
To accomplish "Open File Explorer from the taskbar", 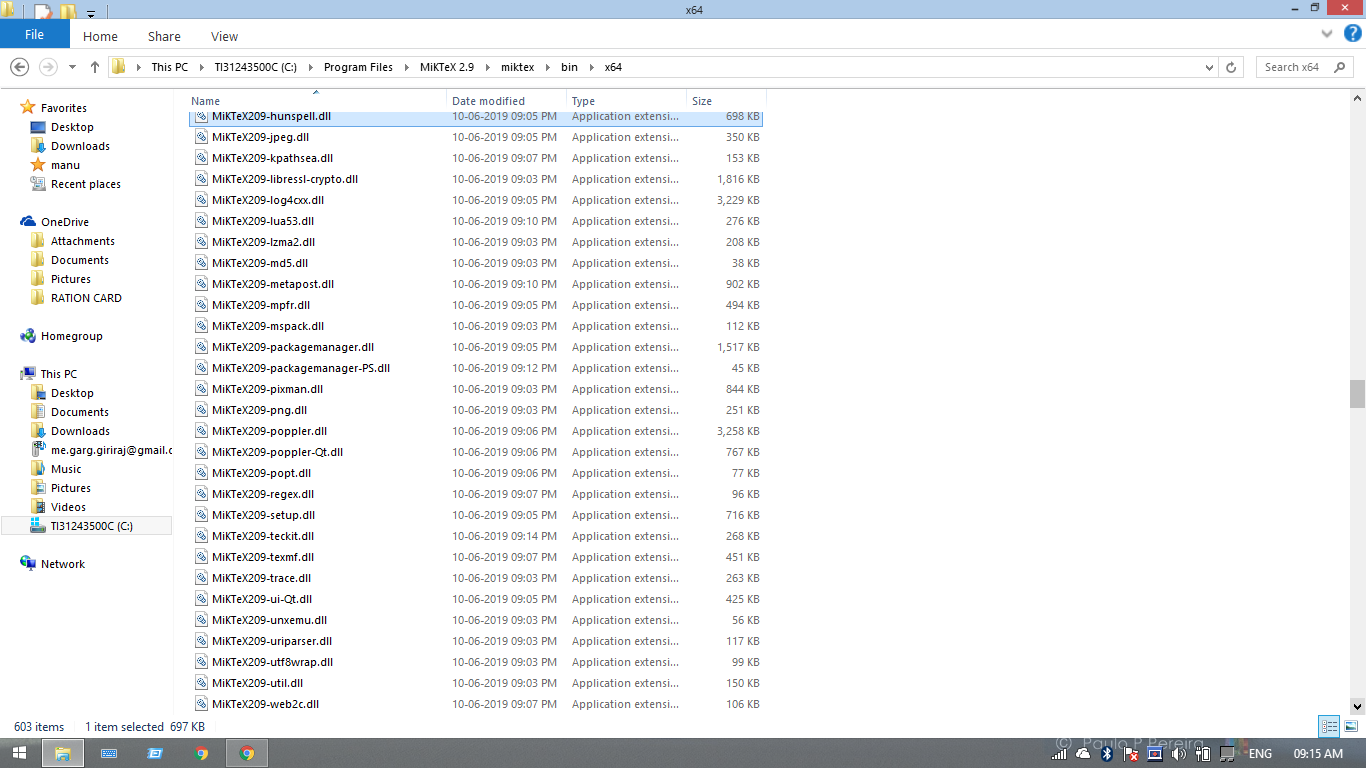I will (62, 753).
